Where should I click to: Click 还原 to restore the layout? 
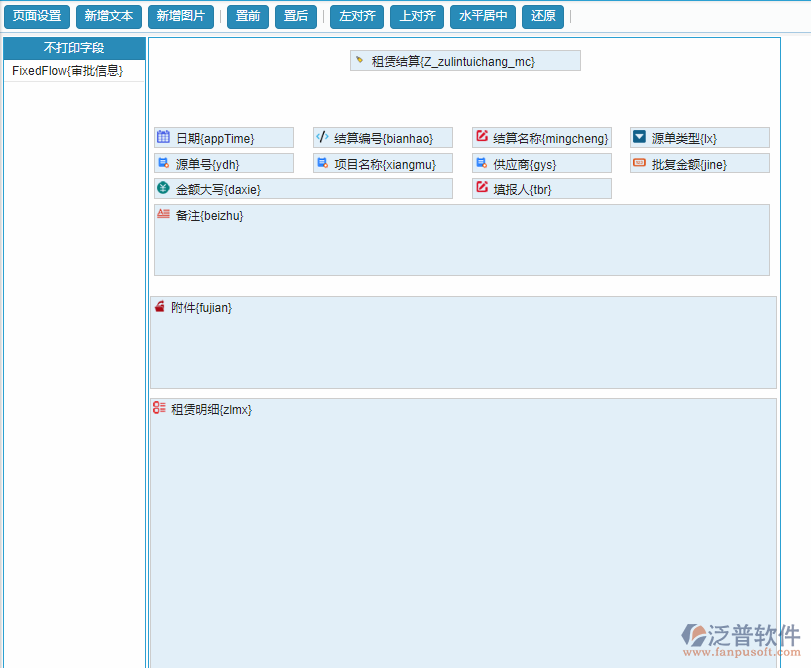542,16
